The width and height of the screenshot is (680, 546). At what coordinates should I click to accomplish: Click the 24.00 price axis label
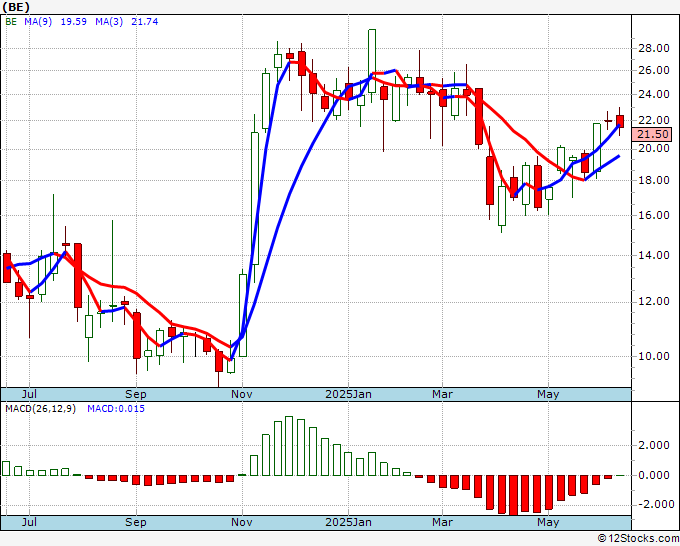[654, 94]
